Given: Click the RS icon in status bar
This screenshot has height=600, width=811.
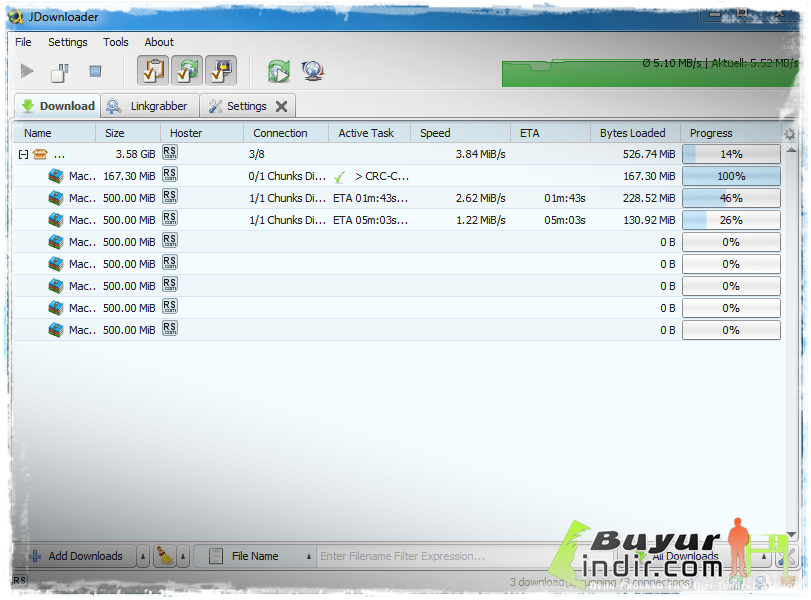Looking at the screenshot, I should coord(20,580).
